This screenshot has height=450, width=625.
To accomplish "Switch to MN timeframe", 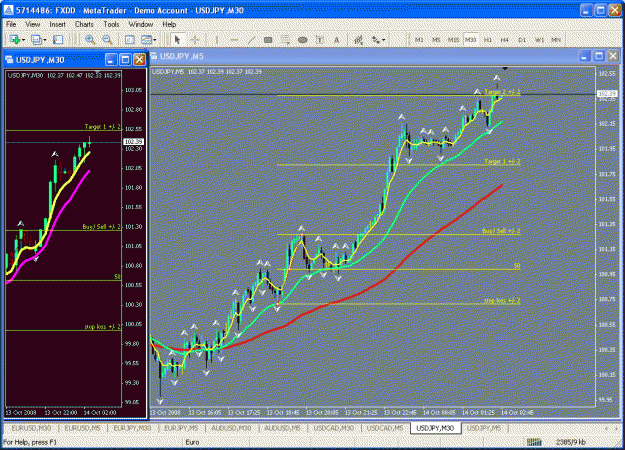I will tap(556, 40).
